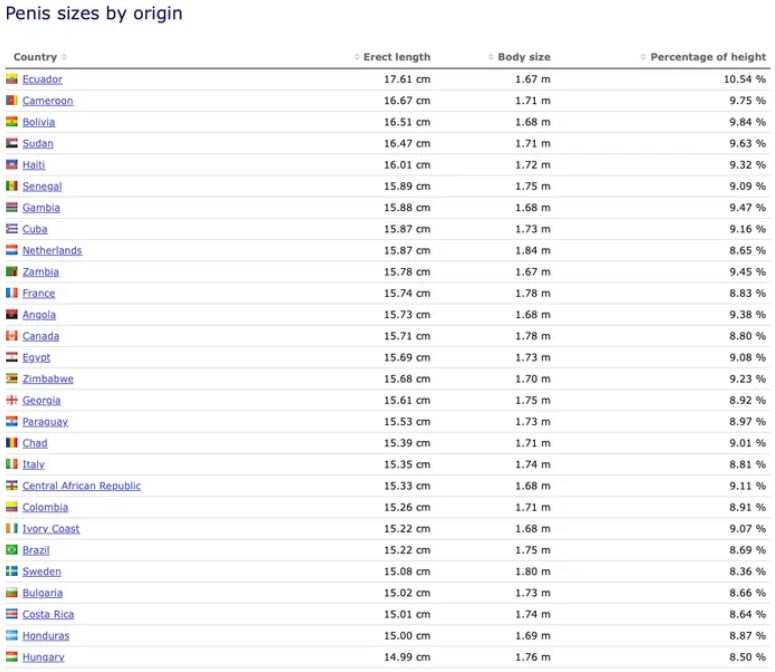Image resolution: width=775 pixels, height=672 pixels.
Task: Open the Hungary country link
Action: (x=43, y=657)
